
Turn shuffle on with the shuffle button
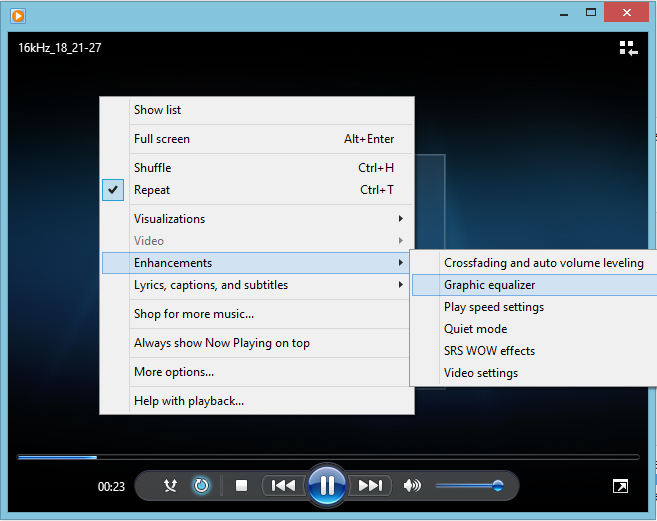[170, 486]
